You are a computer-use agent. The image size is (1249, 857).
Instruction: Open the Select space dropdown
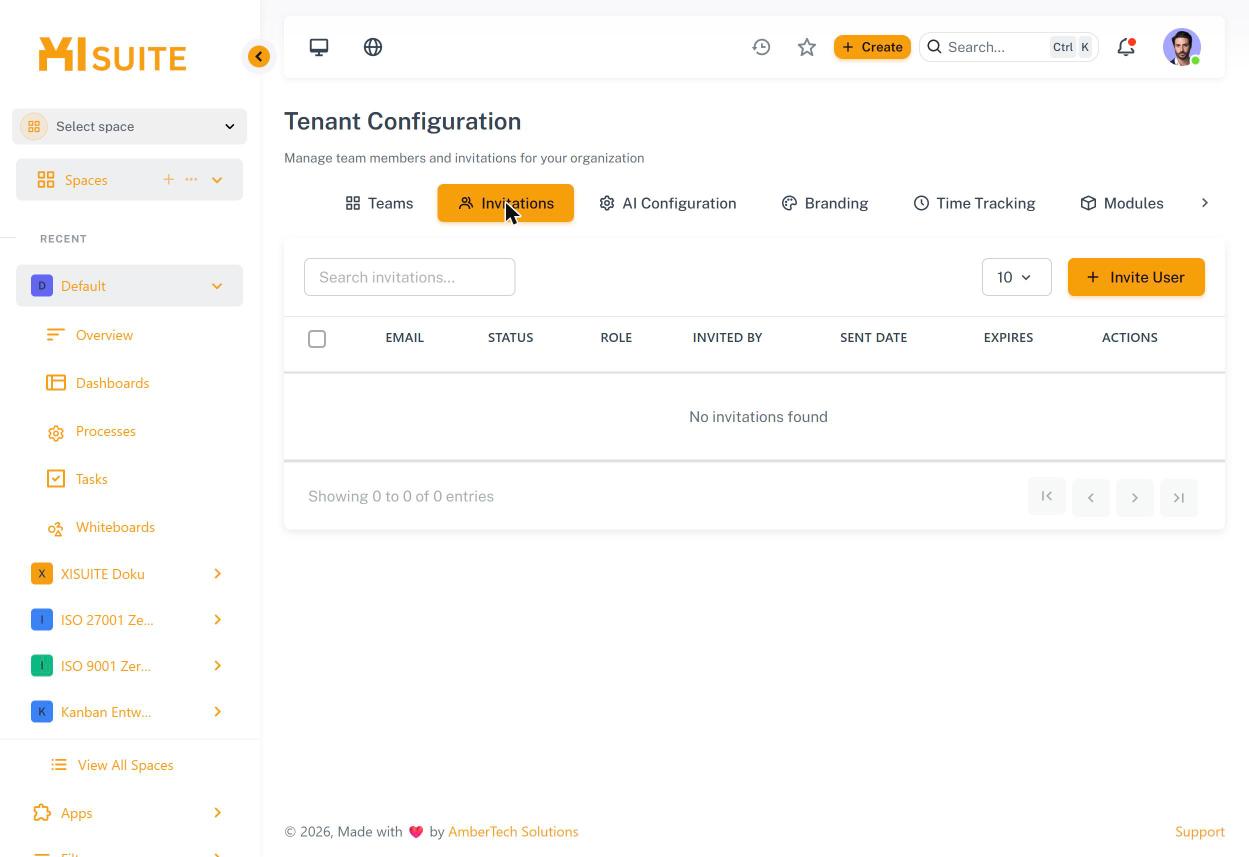tap(130, 127)
